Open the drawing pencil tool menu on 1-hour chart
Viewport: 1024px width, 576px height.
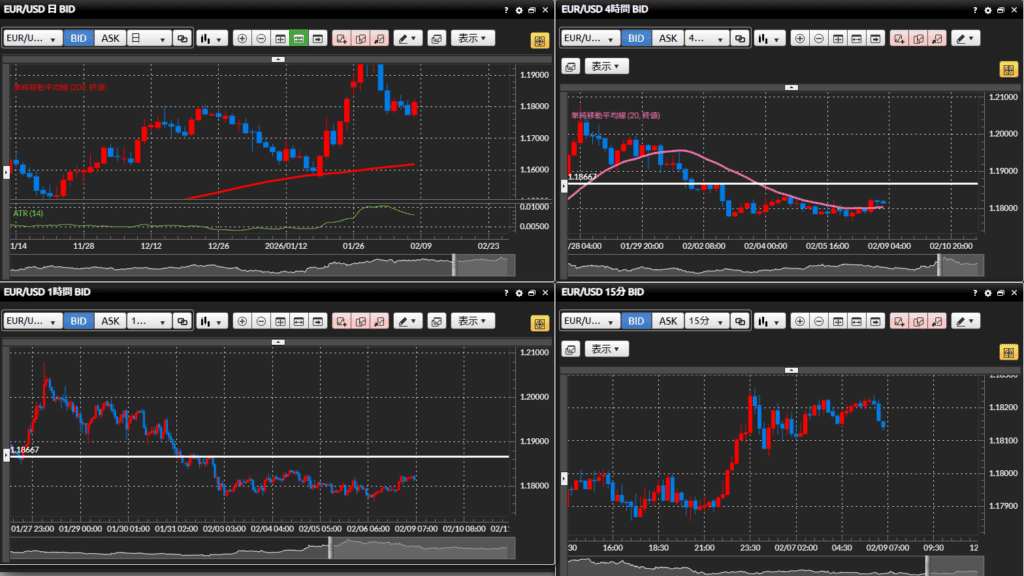pyautogui.click(x=408, y=322)
